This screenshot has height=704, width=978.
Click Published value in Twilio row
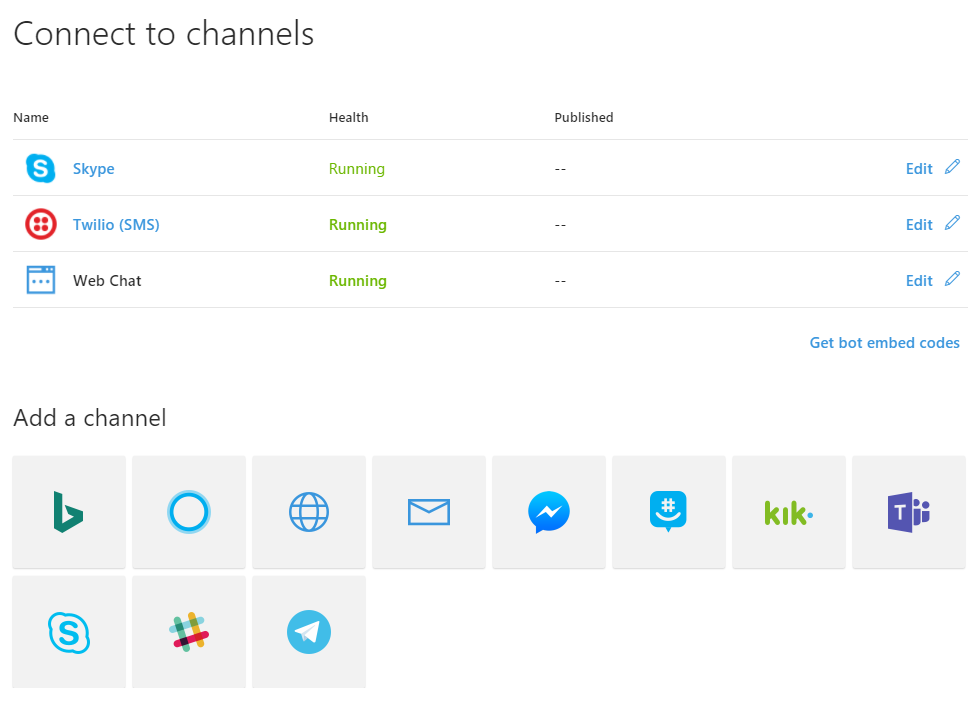pyautogui.click(x=560, y=226)
